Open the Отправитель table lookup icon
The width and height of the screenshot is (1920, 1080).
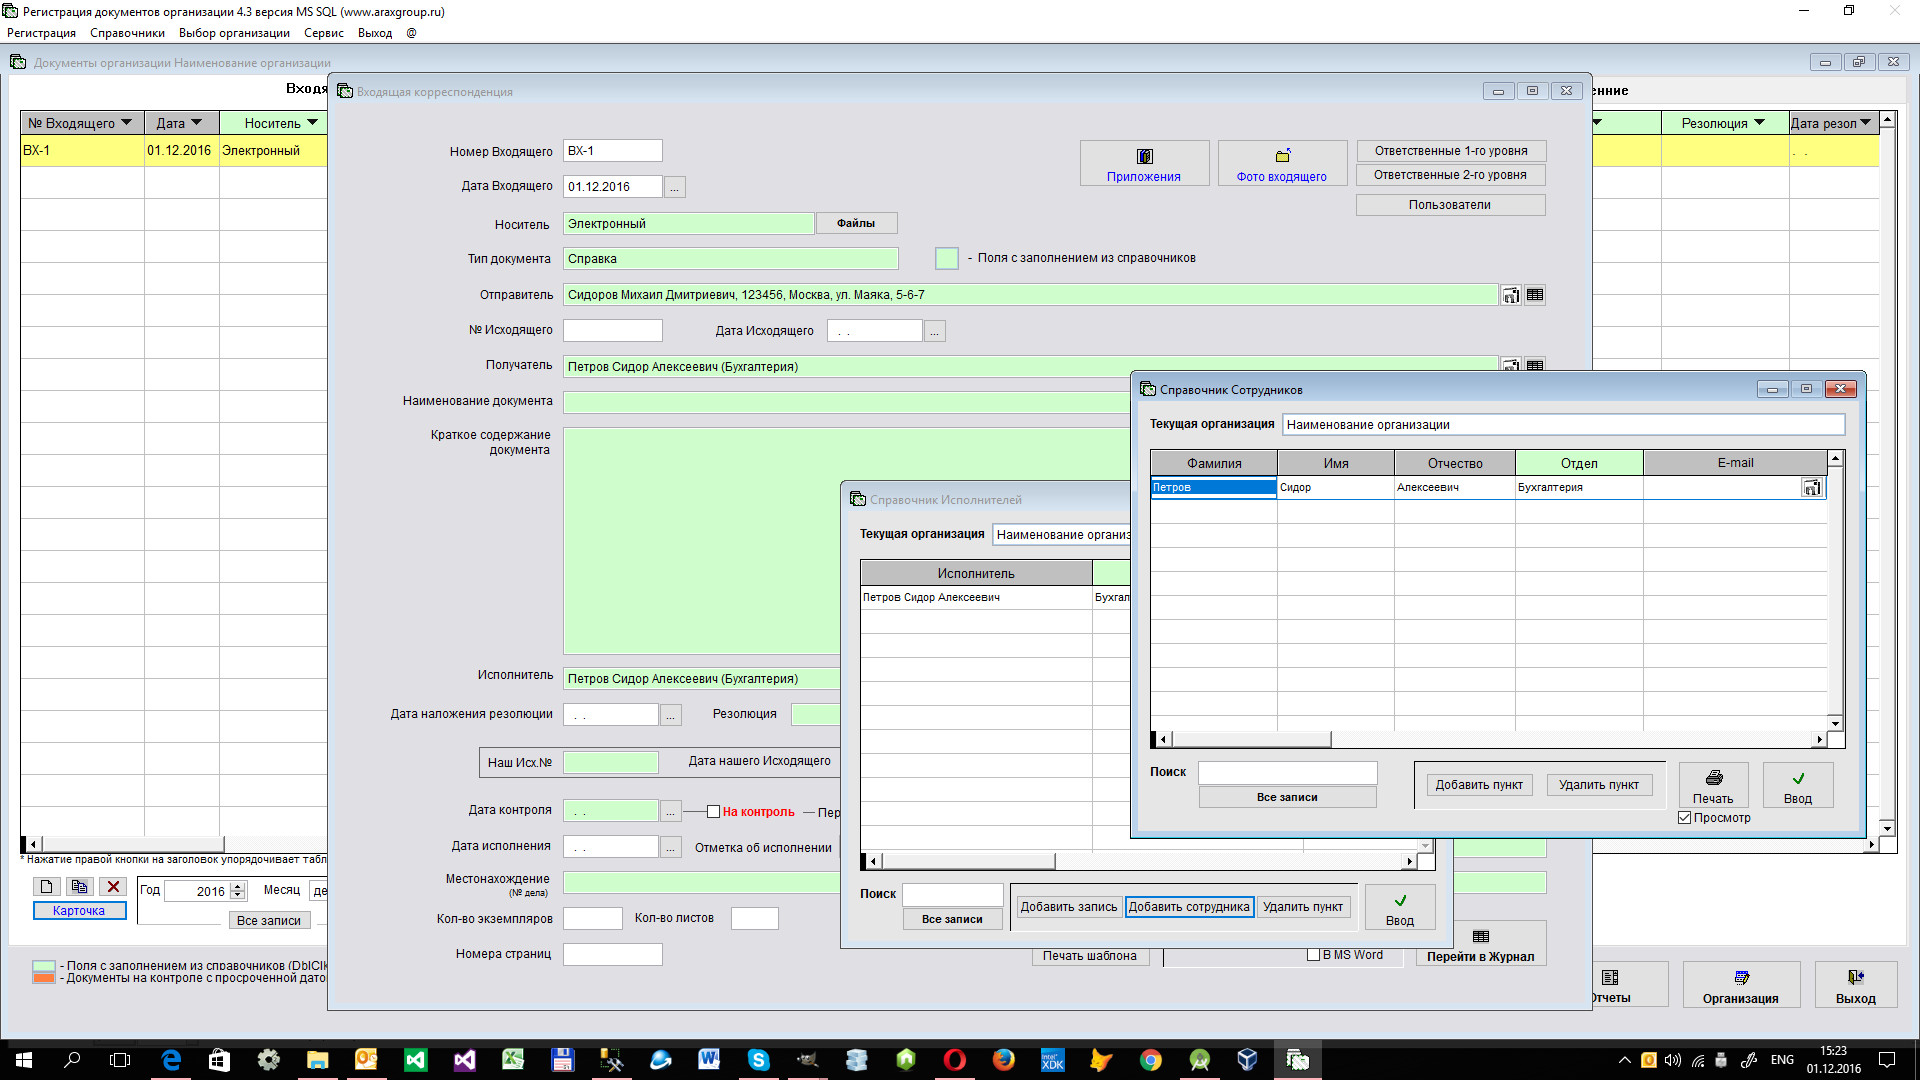(x=1534, y=295)
